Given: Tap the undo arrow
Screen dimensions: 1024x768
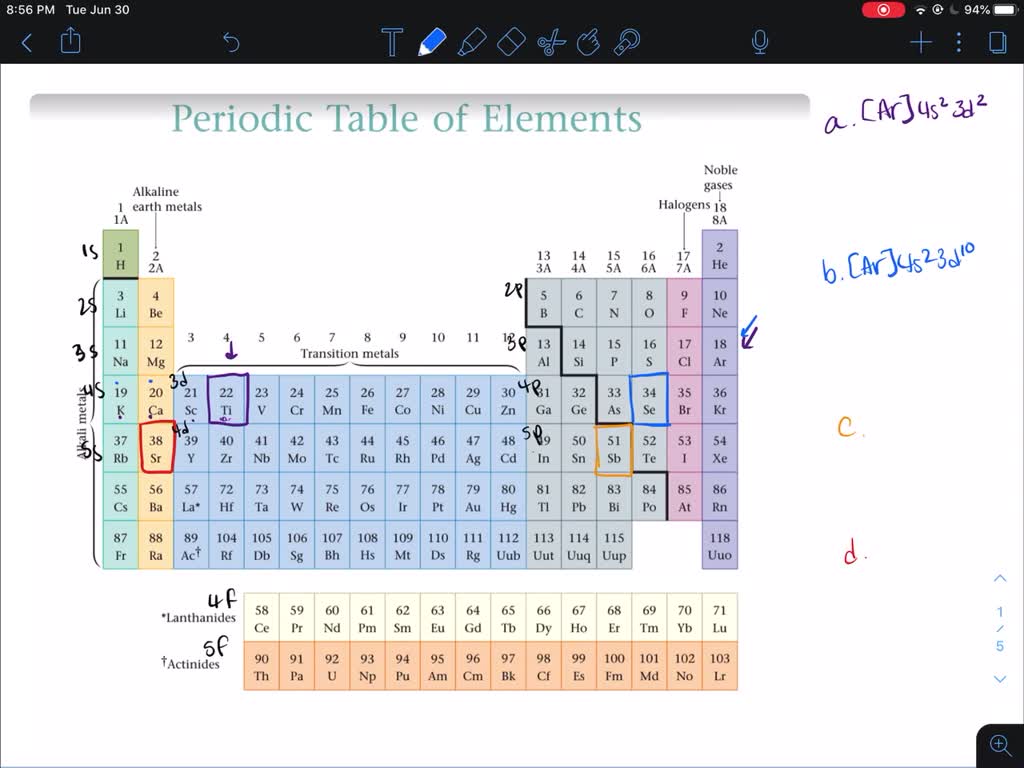Looking at the screenshot, I should 231,42.
